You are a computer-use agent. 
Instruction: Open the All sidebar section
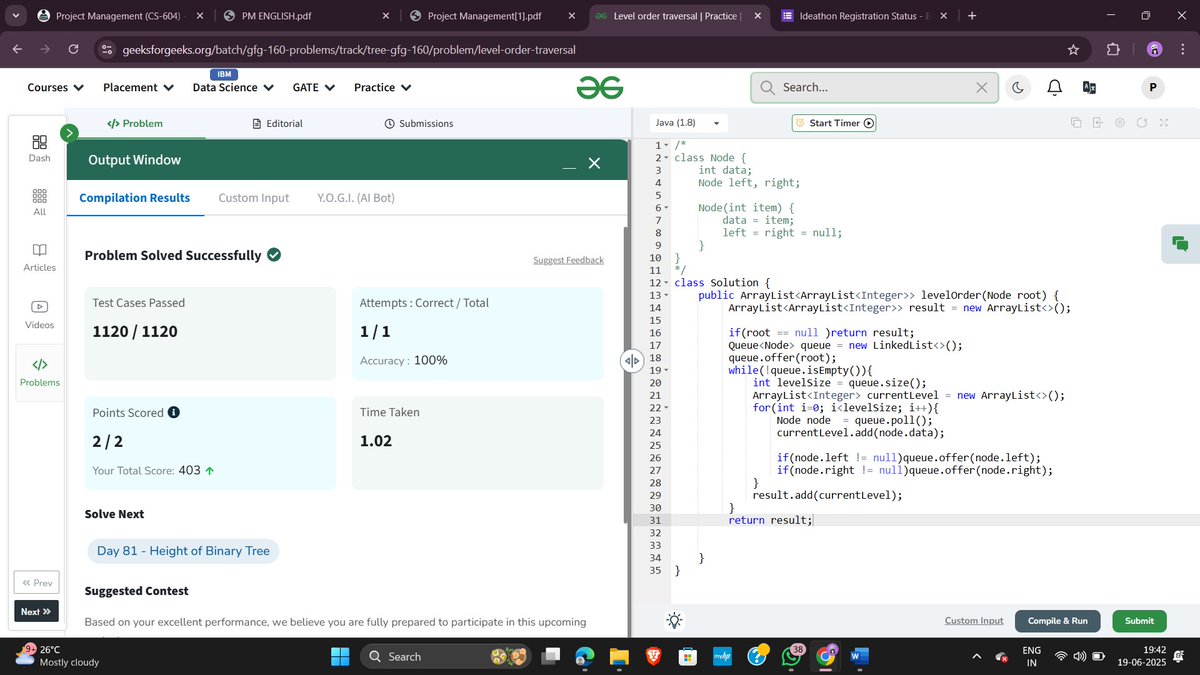39,202
